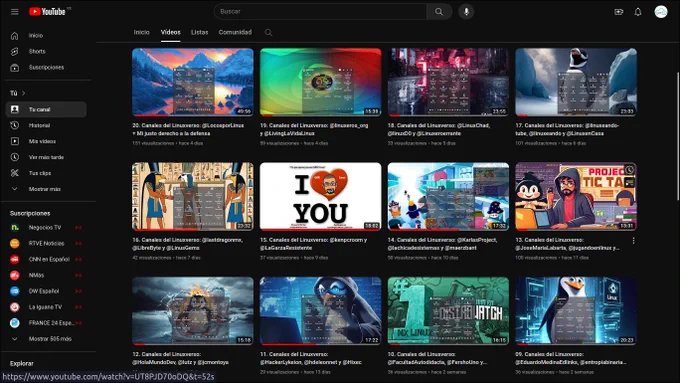
Task: Start voice search with microphone
Action: click(x=466, y=12)
